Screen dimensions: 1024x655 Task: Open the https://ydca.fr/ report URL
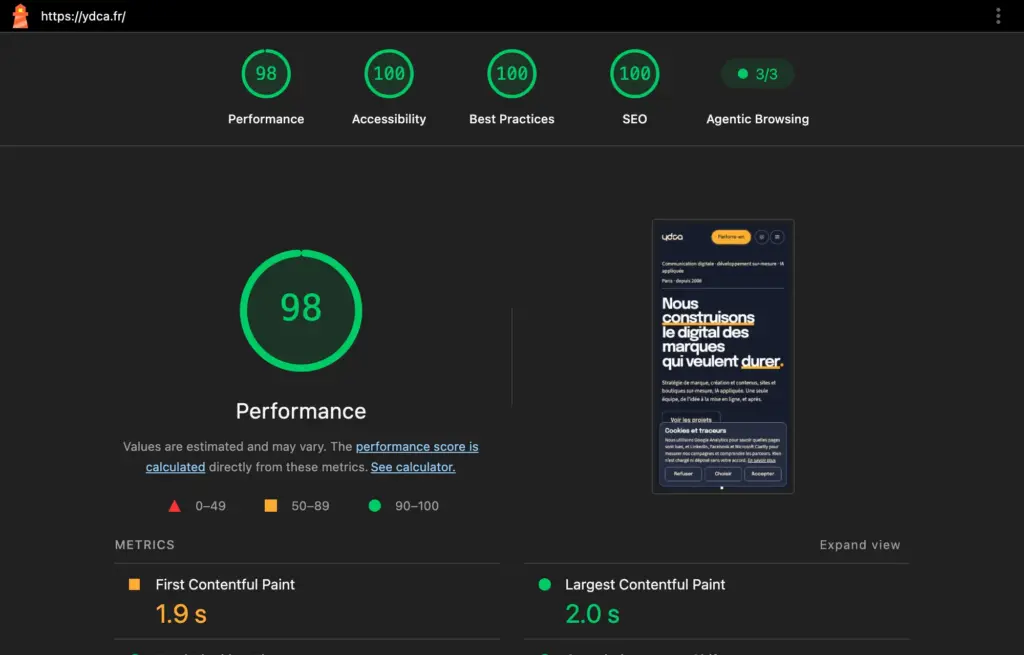point(83,16)
